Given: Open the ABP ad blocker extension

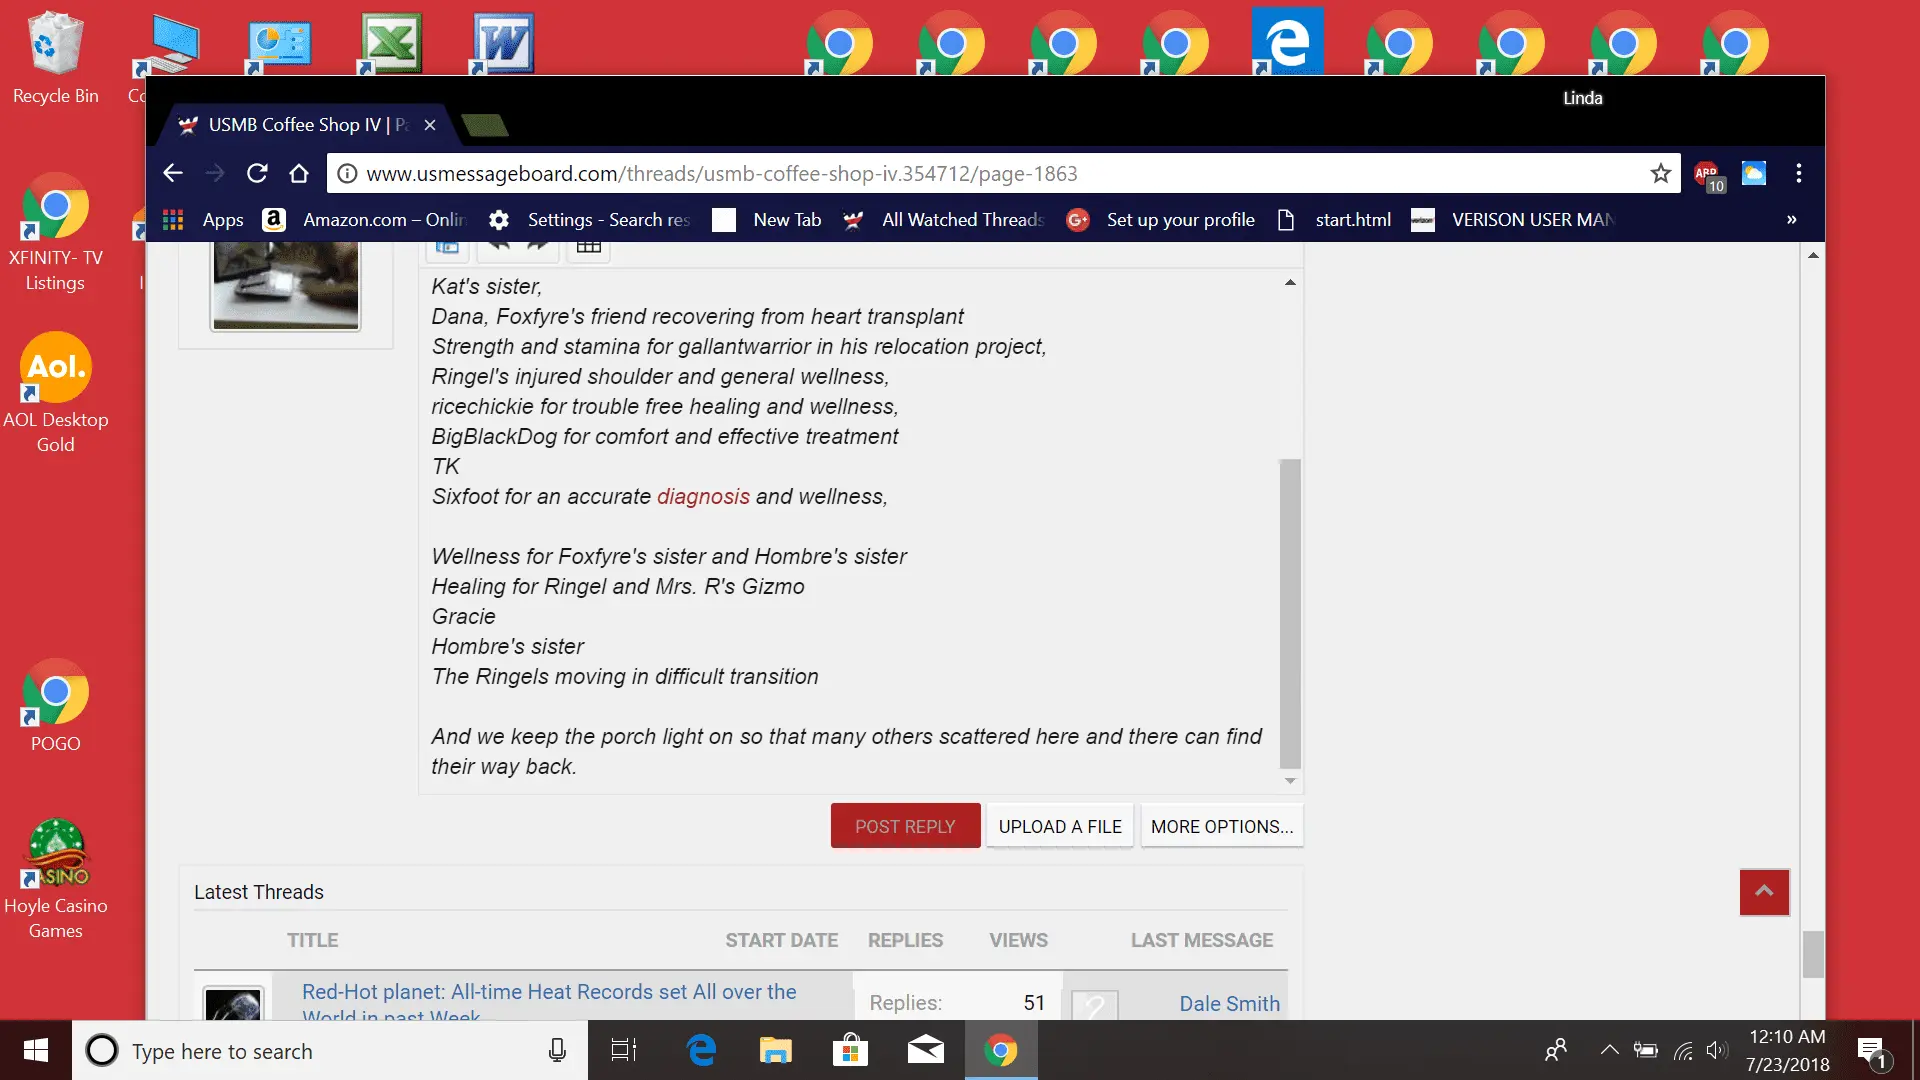Looking at the screenshot, I should pyautogui.click(x=1709, y=175).
